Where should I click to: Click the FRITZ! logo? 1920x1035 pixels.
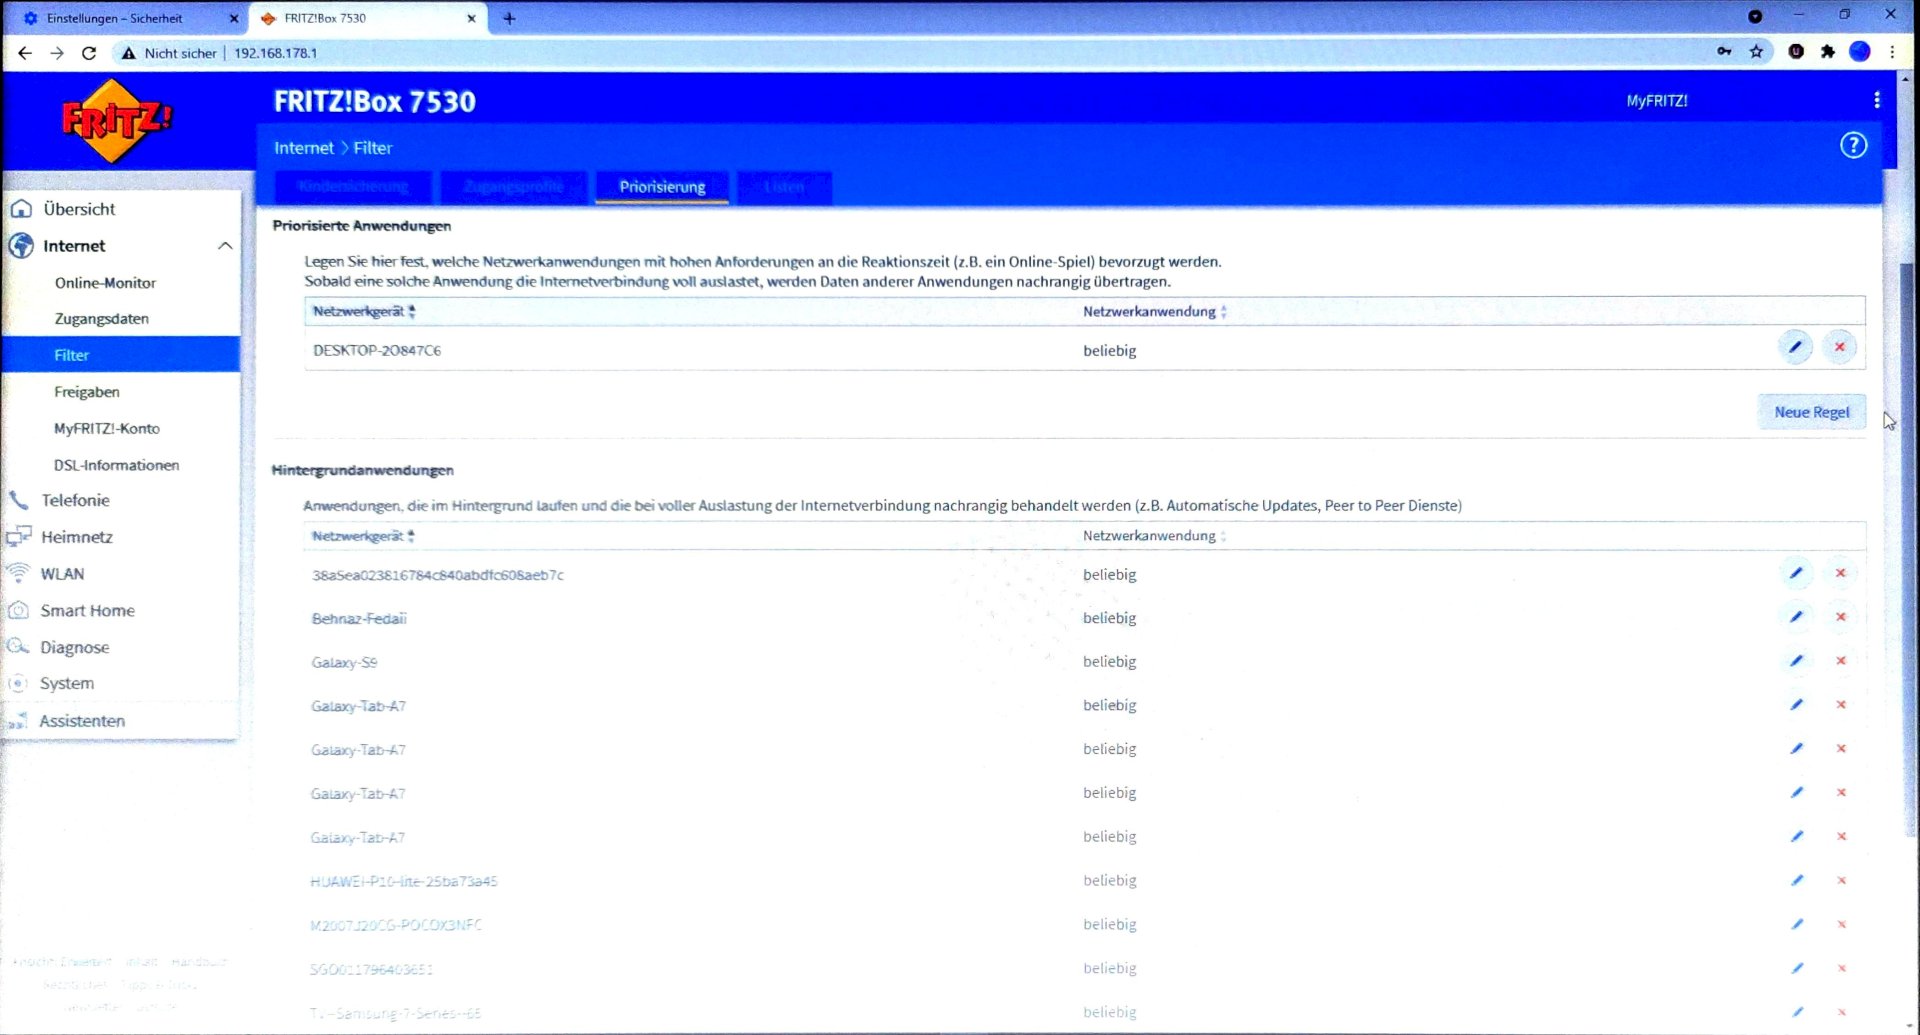(x=116, y=121)
